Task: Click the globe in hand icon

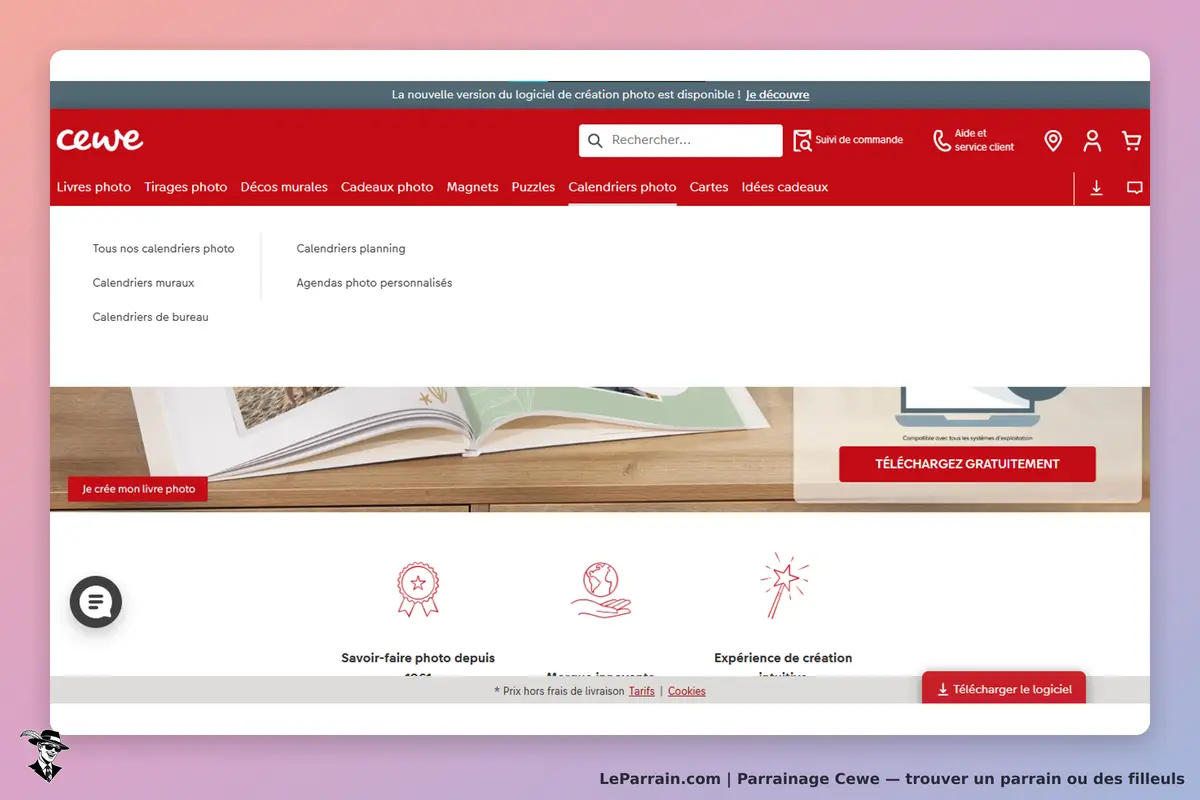Action: 601,588
